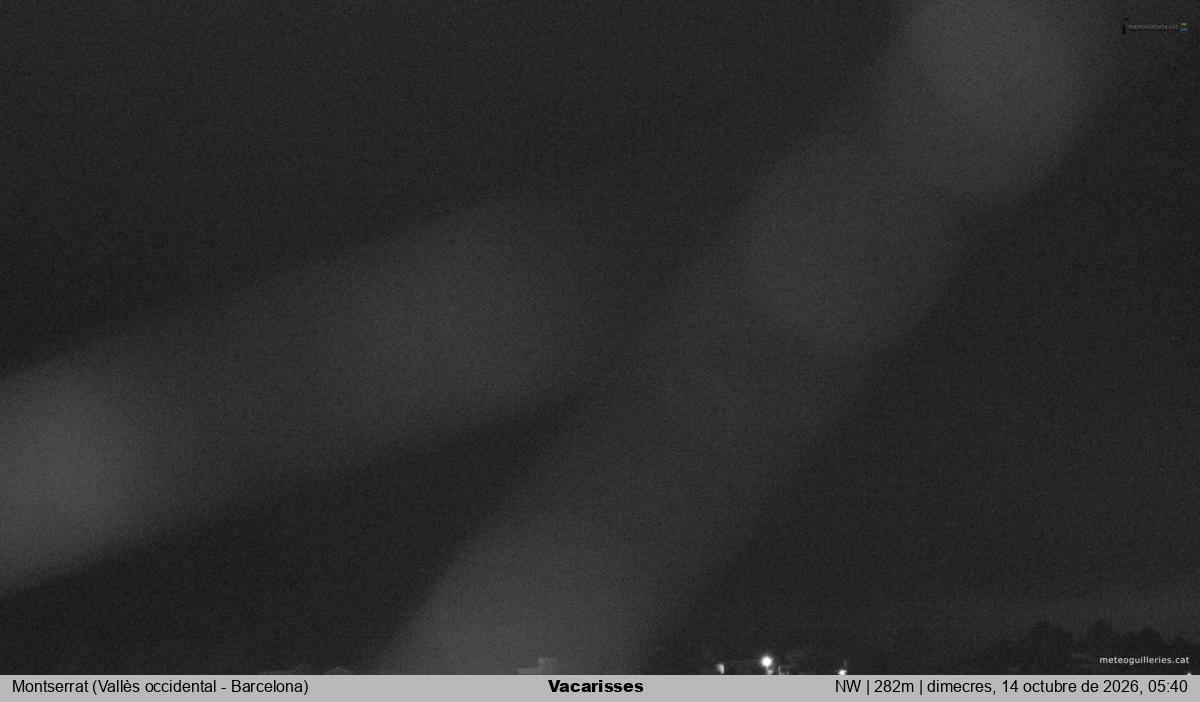This screenshot has width=1200, height=702.
Task: Select the Vacarisses location title
Action: point(596,686)
